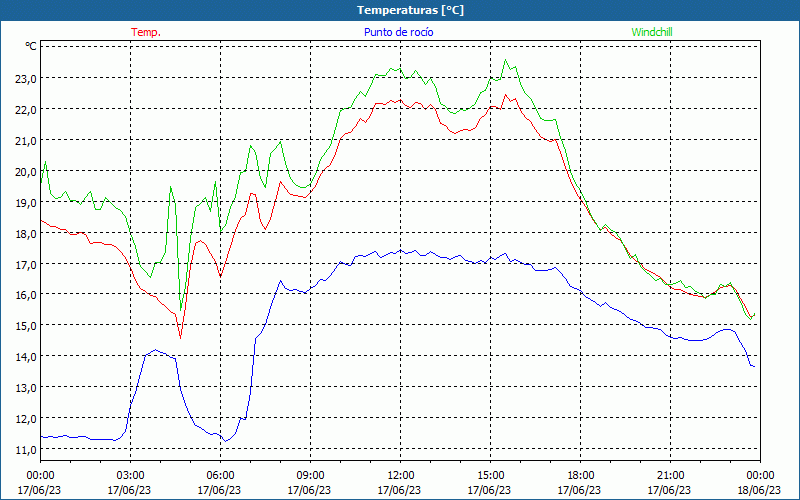Click the "17,0" y-axis value

27,264
